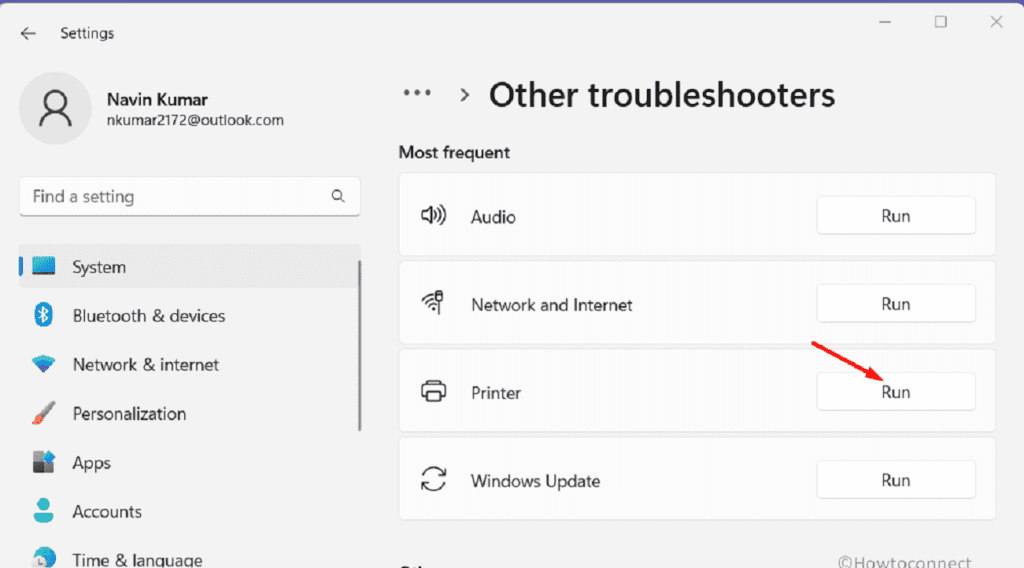Click the Audio speaker icon

433,215
